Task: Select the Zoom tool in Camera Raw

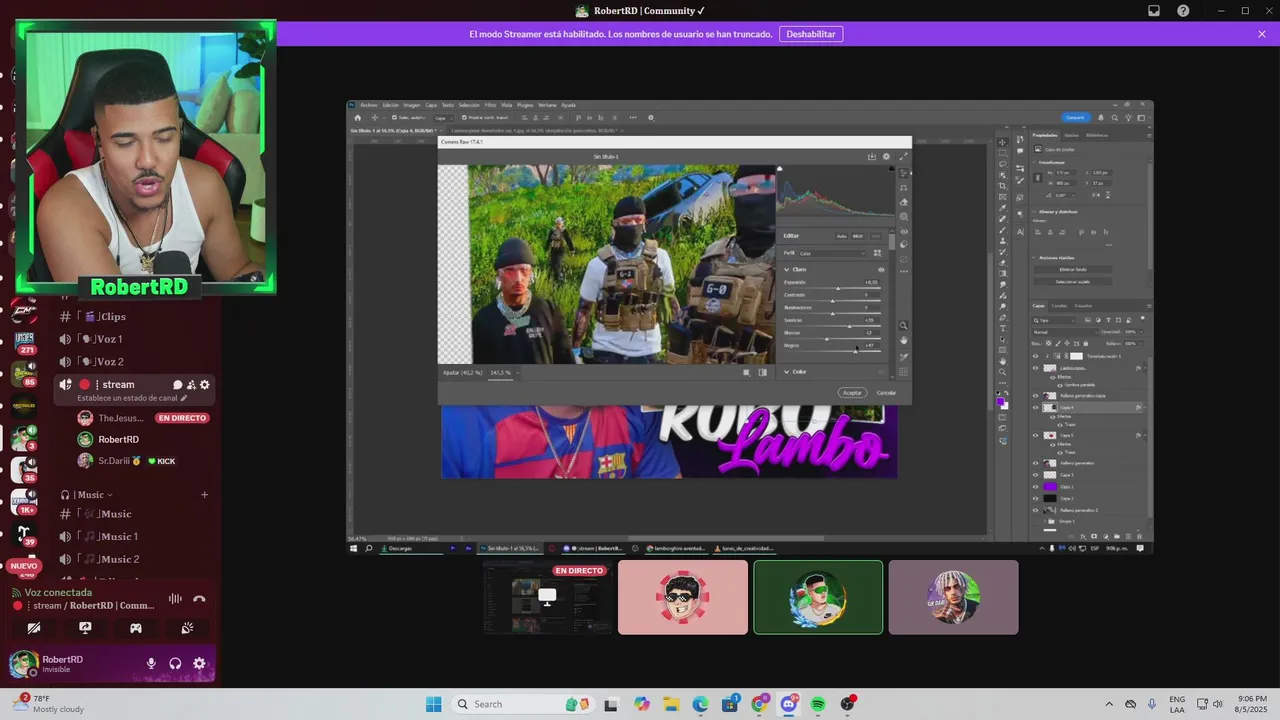Action: click(904, 326)
